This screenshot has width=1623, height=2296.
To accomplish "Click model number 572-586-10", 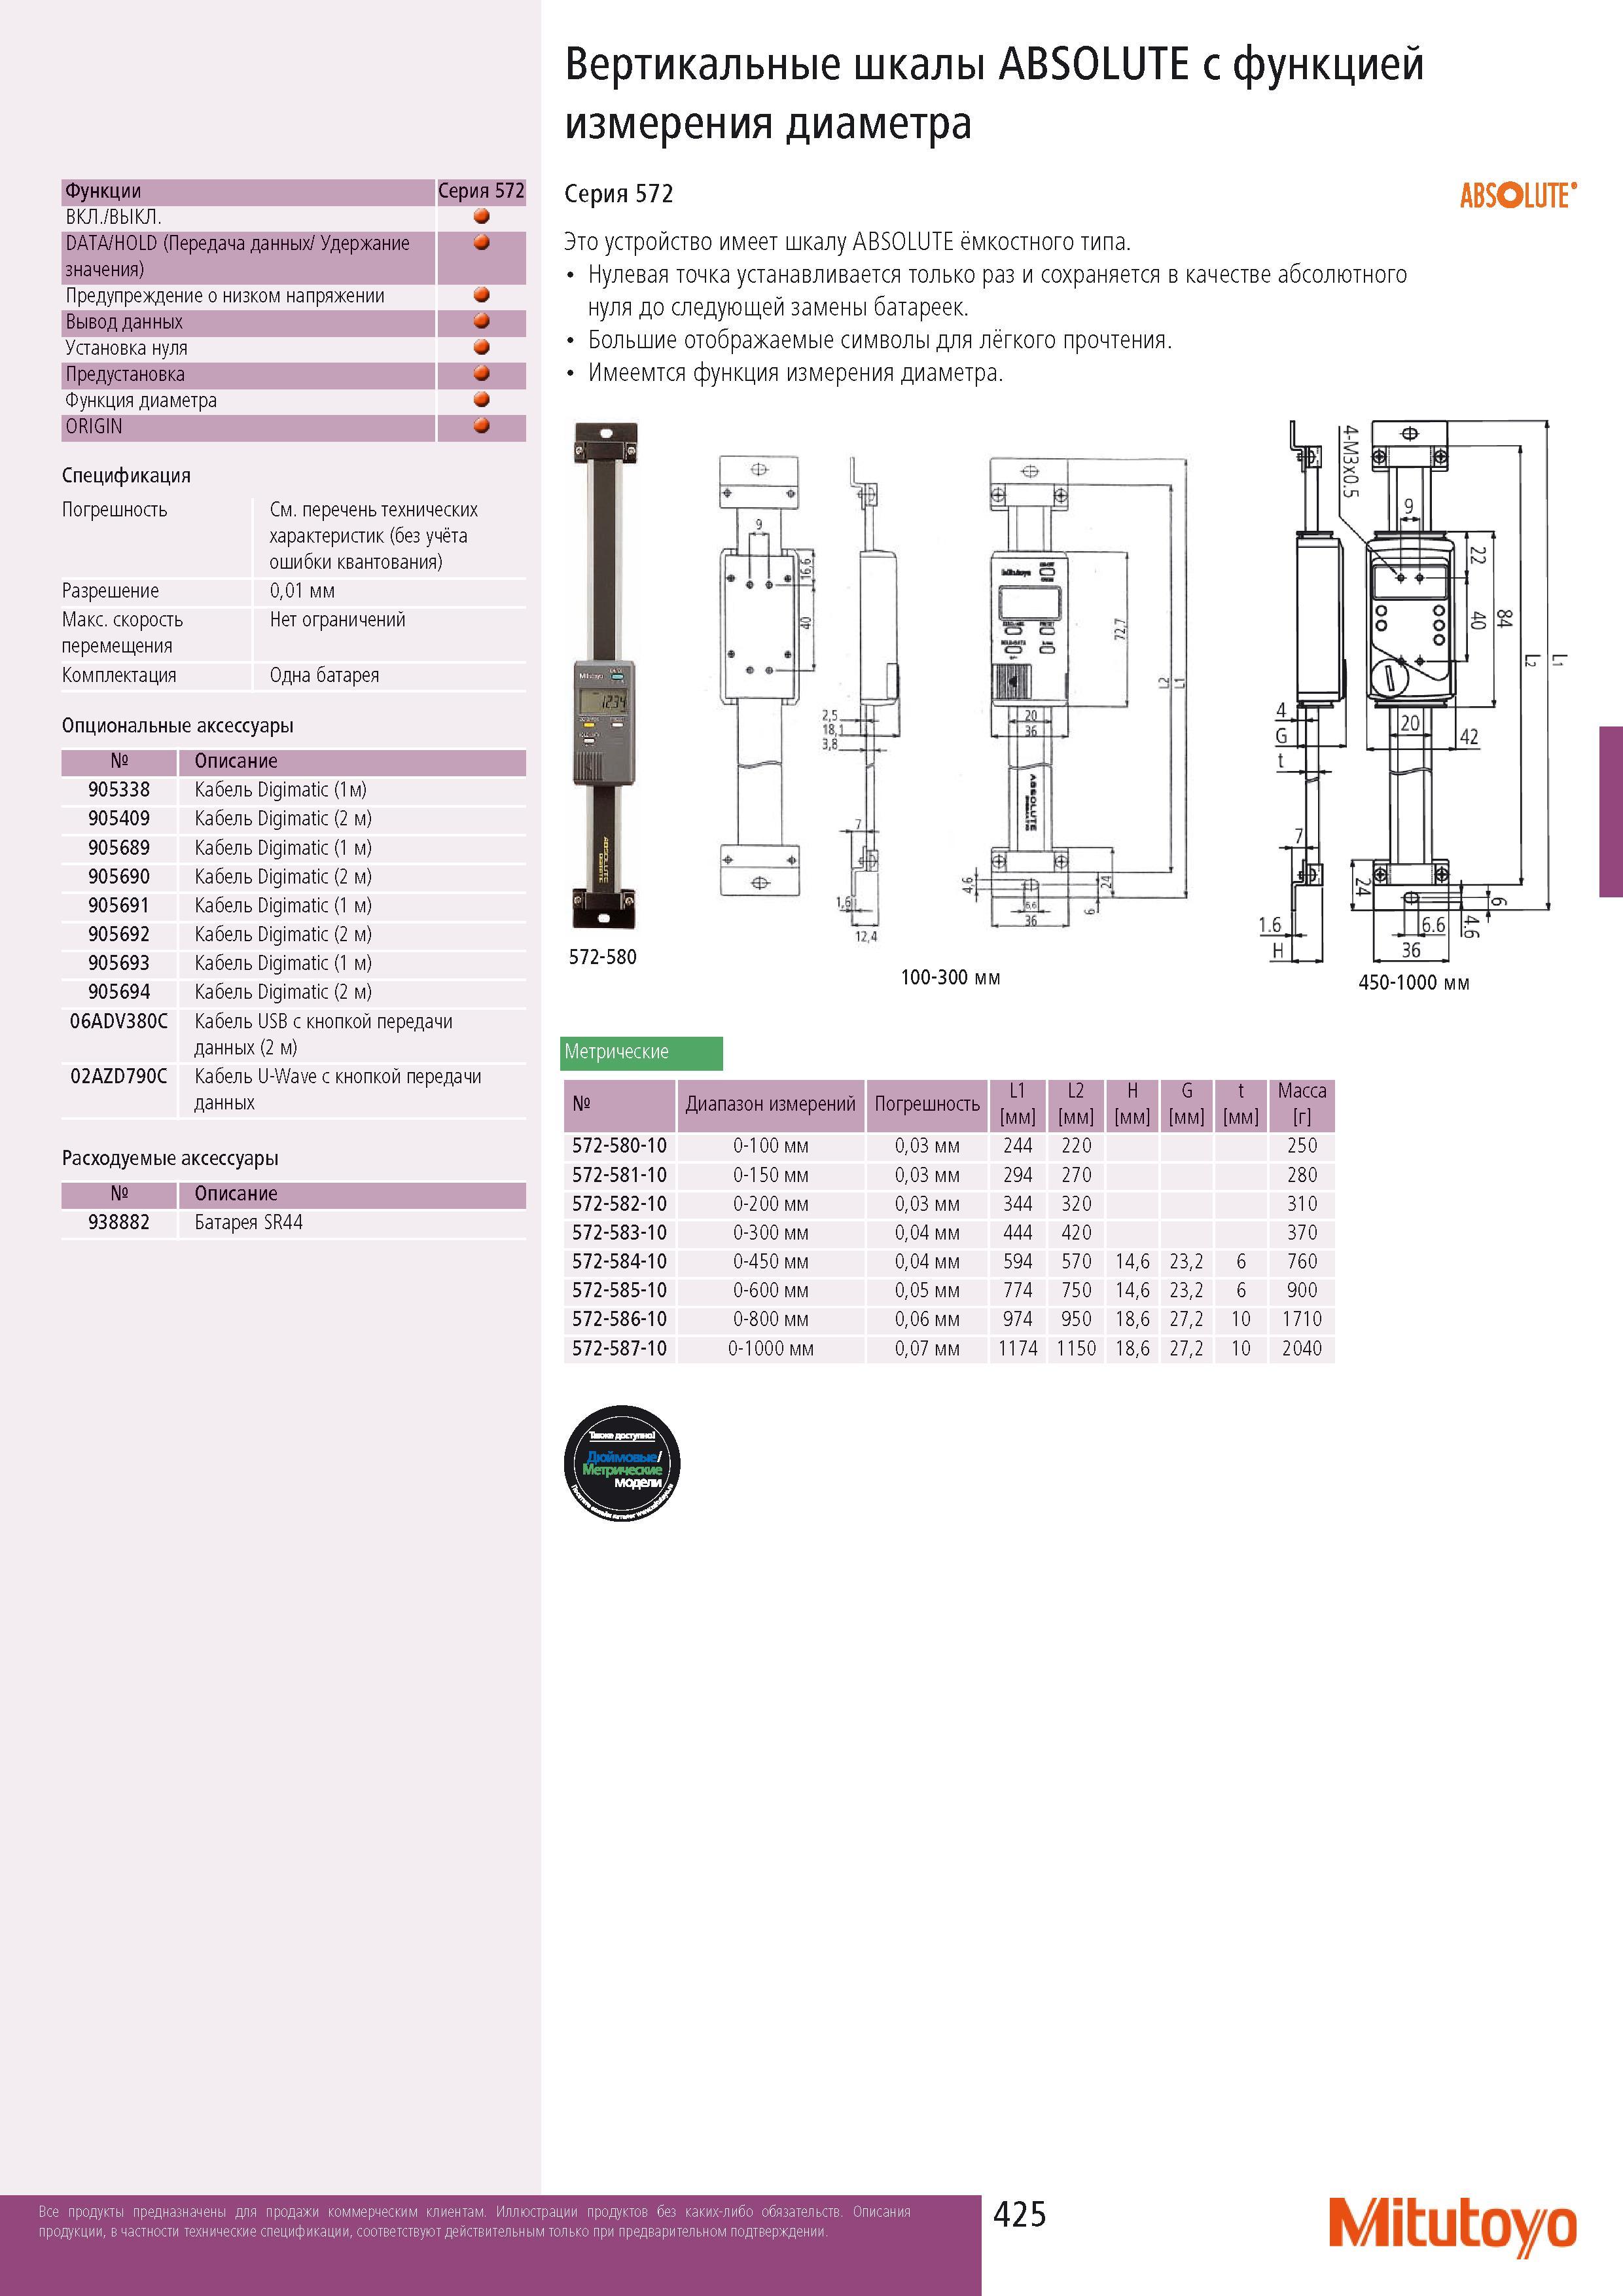I will click(x=619, y=1320).
